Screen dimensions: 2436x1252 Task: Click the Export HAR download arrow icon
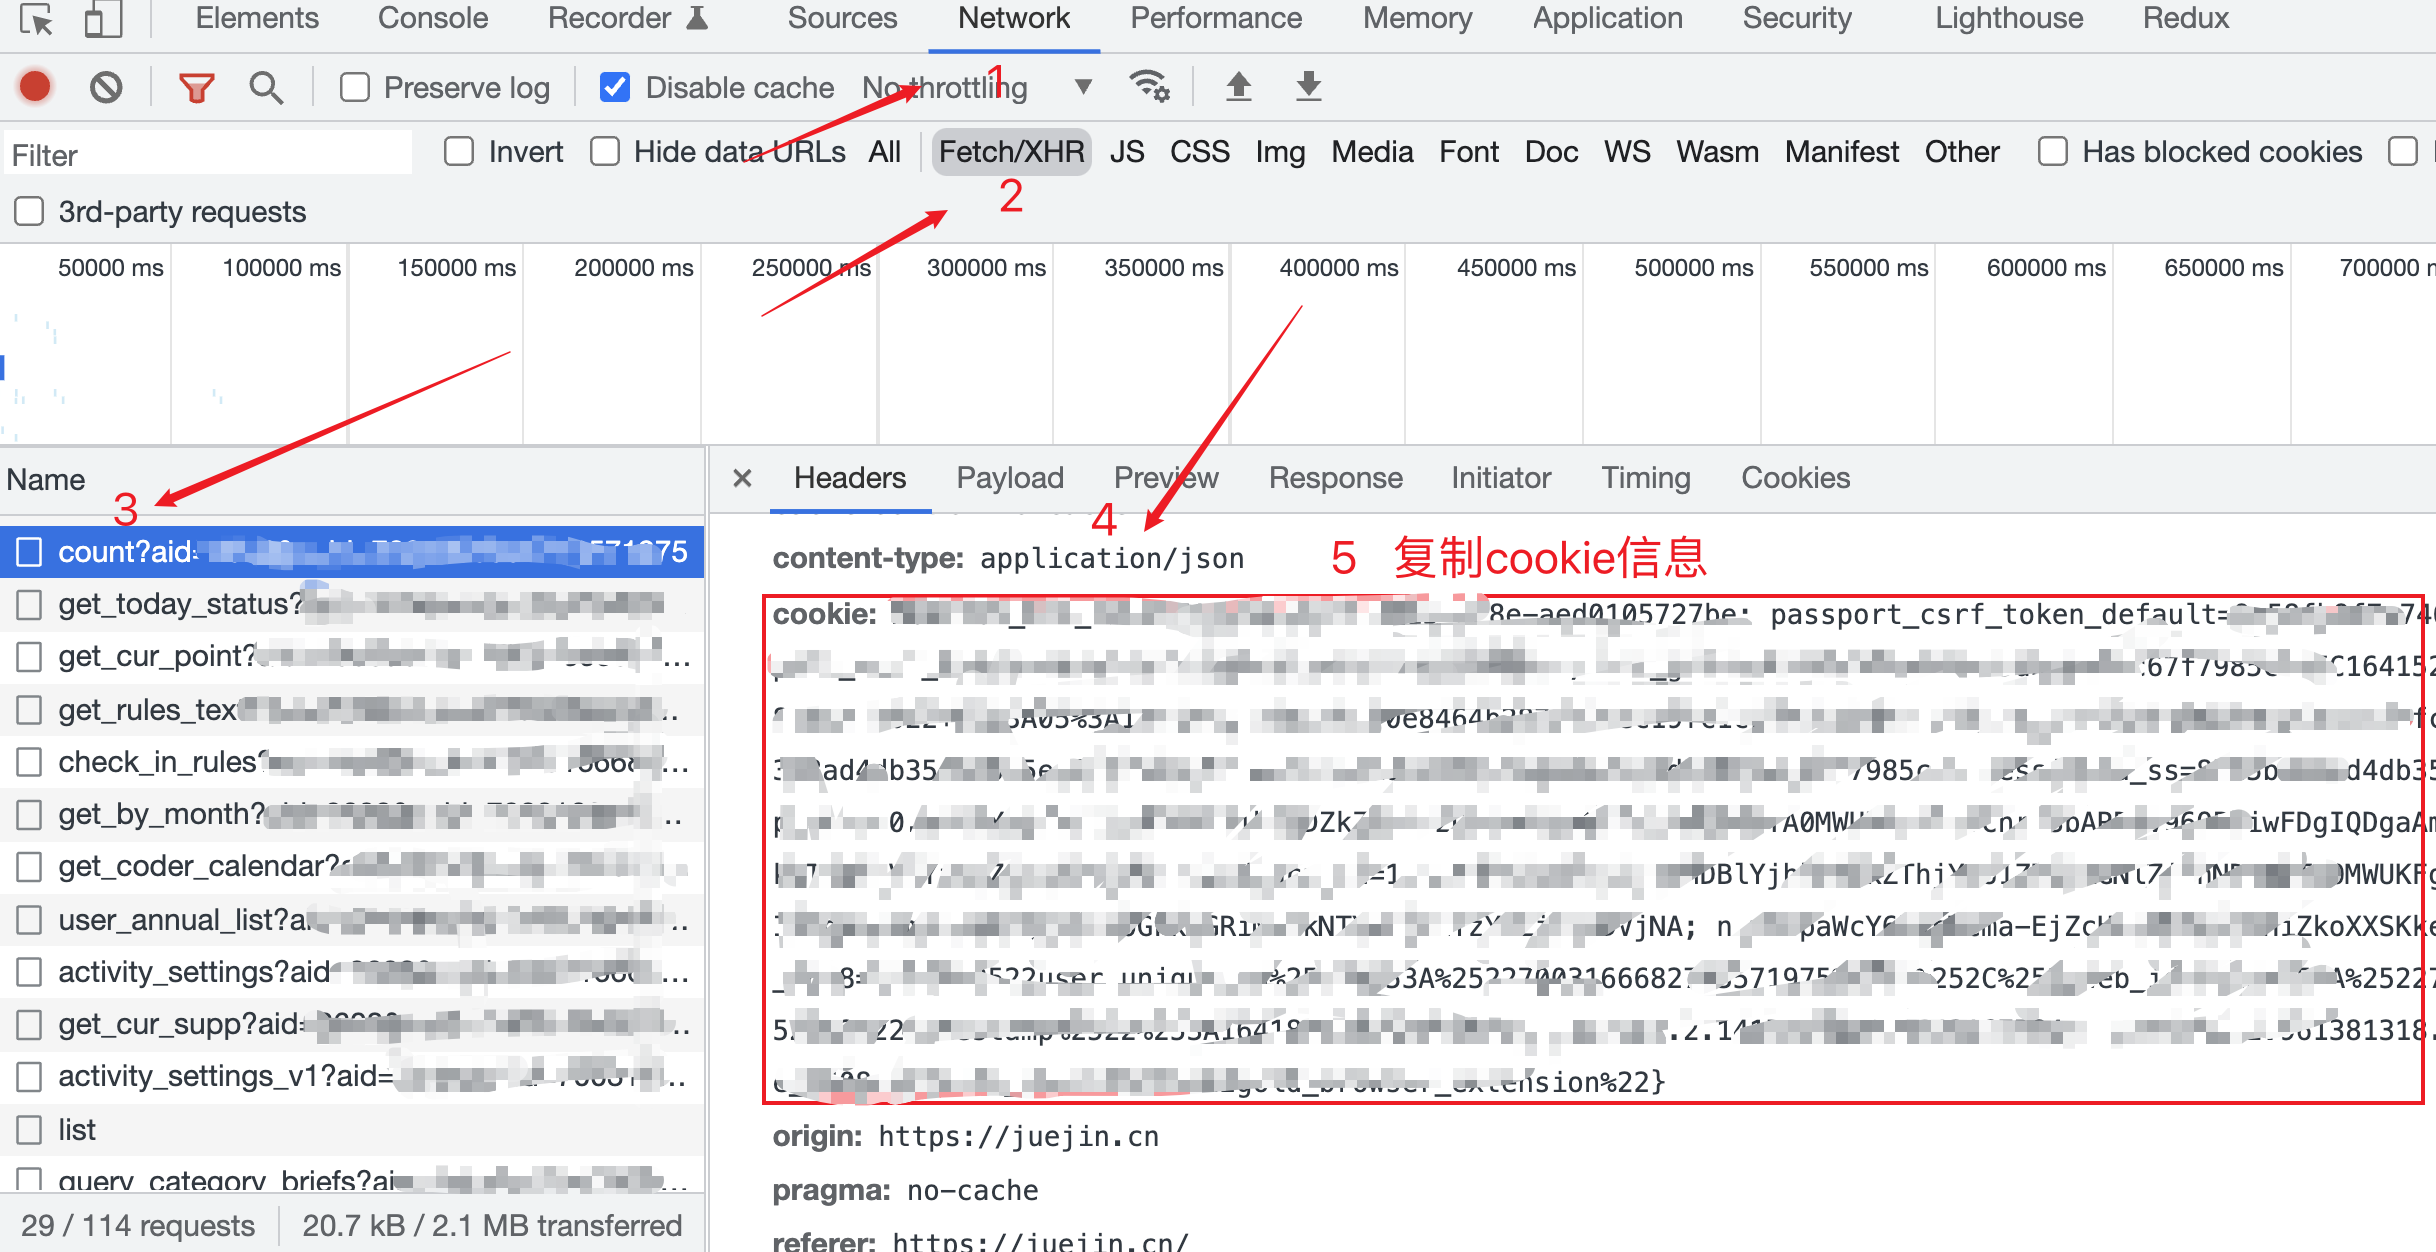(1308, 87)
